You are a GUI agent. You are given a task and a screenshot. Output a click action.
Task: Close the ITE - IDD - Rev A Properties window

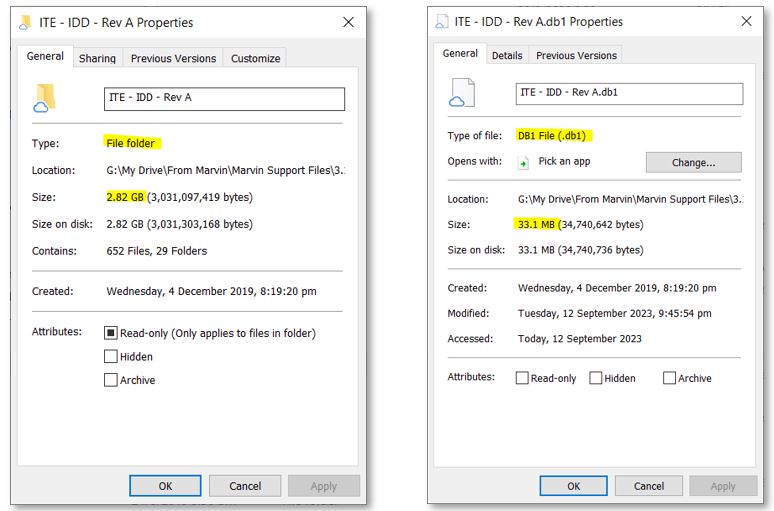(x=348, y=22)
